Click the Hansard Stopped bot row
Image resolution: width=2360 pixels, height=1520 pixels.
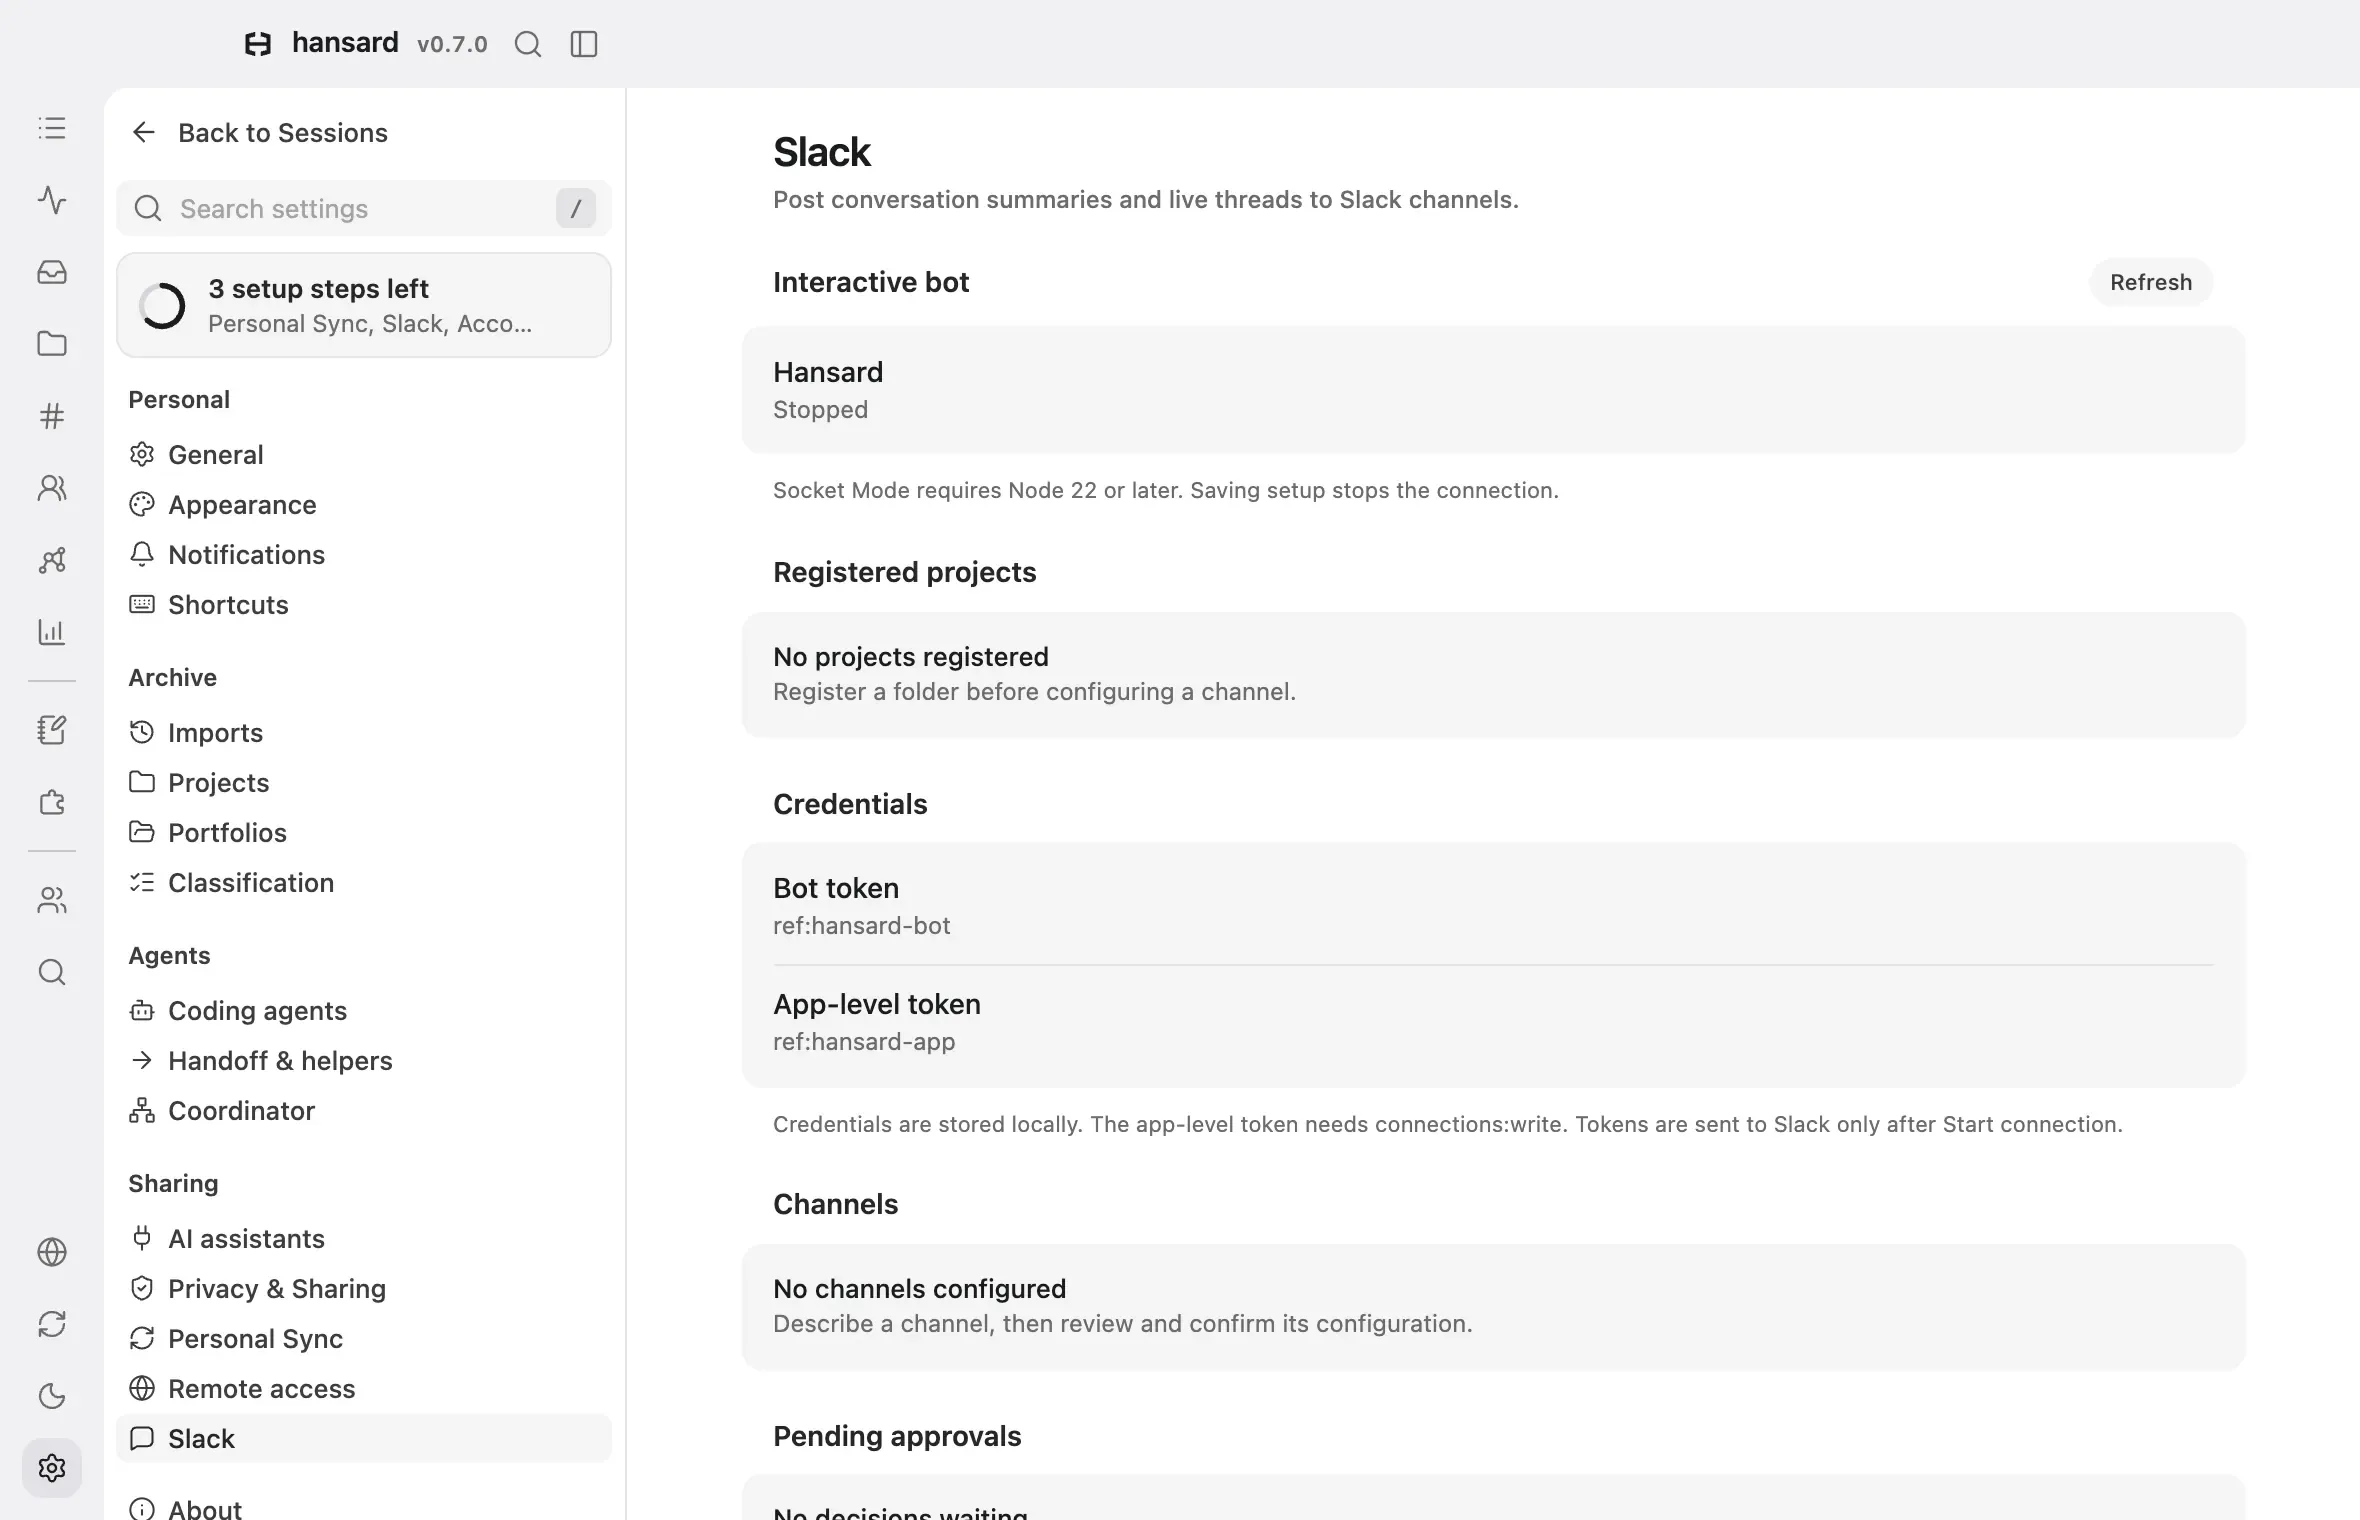(1494, 390)
